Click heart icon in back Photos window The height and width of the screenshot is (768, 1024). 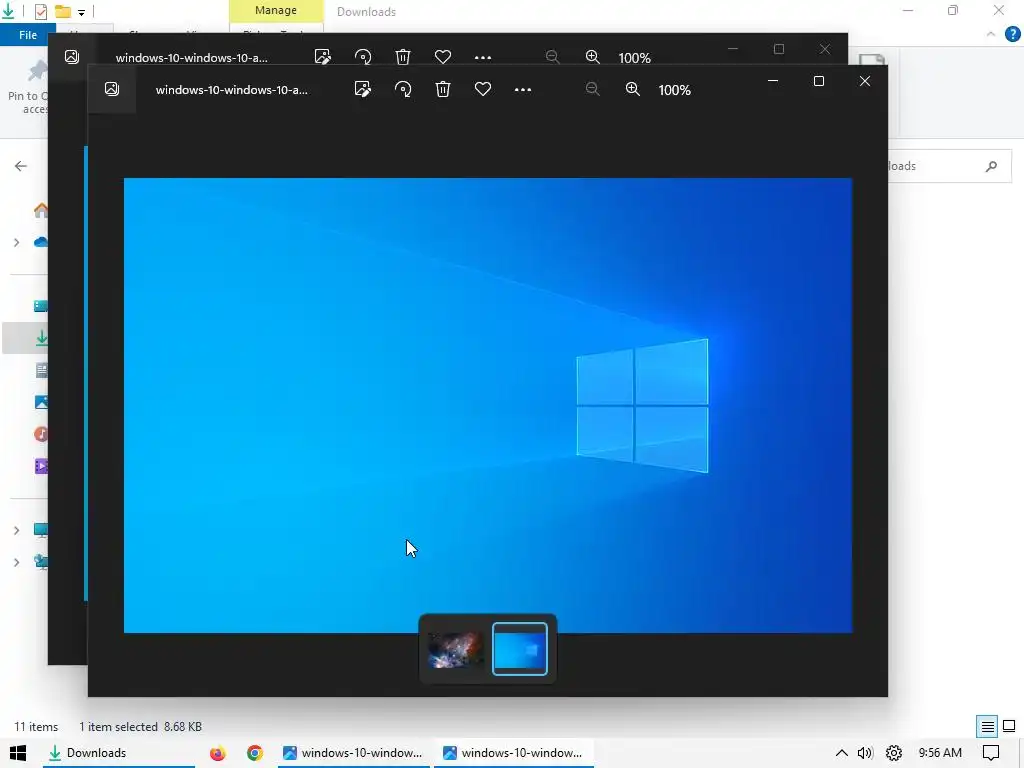coord(443,57)
